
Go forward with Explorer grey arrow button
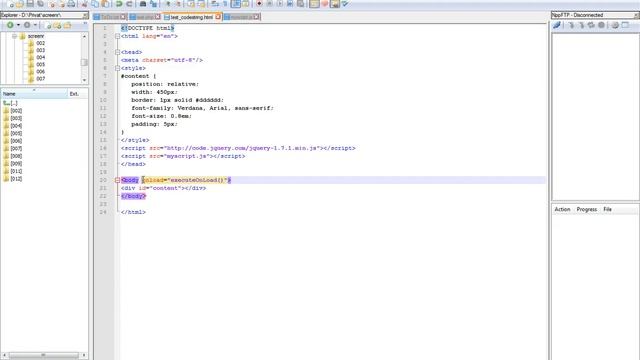27,25
